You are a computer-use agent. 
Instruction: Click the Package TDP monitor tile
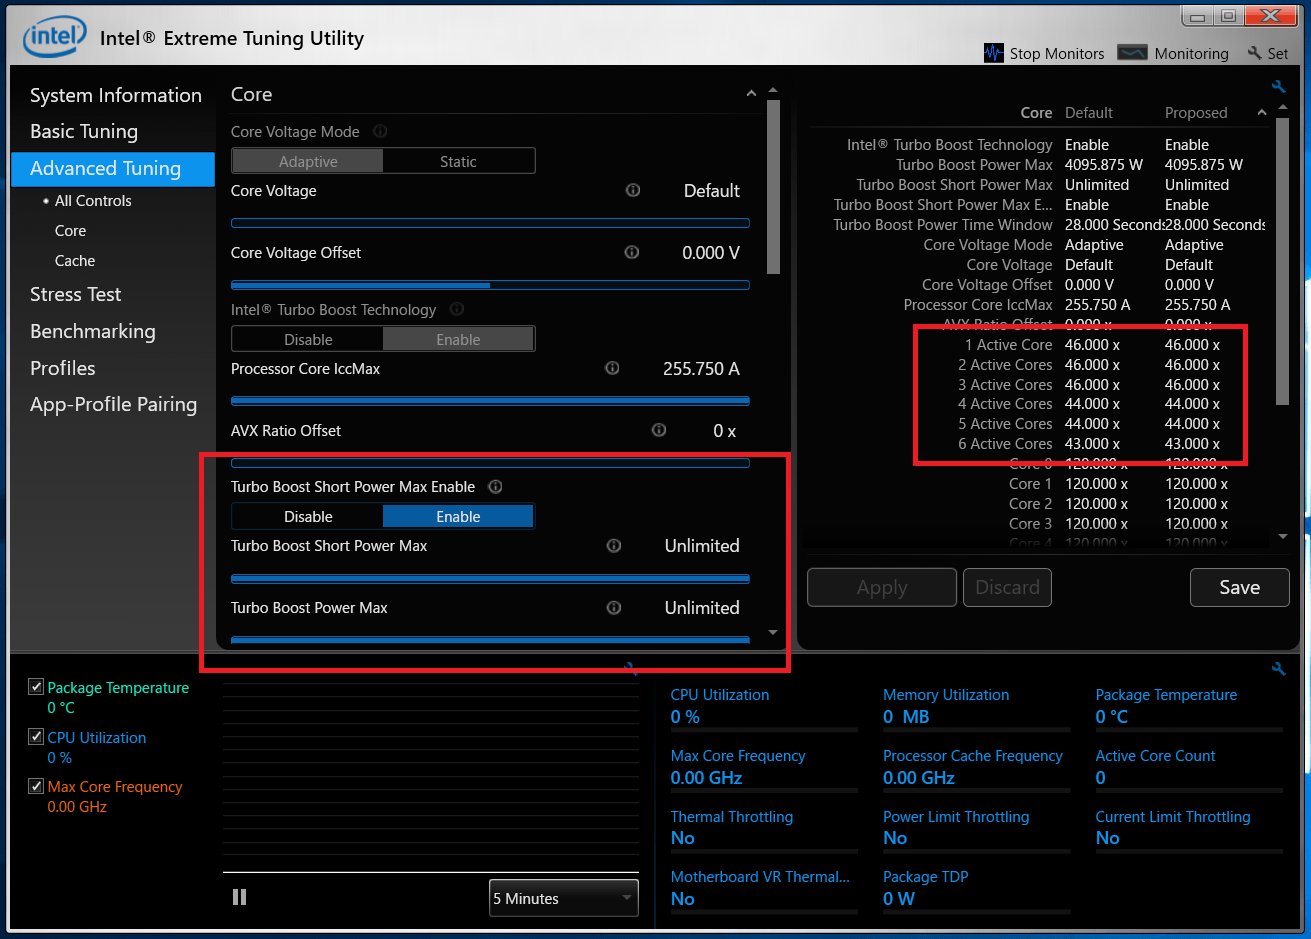976,889
